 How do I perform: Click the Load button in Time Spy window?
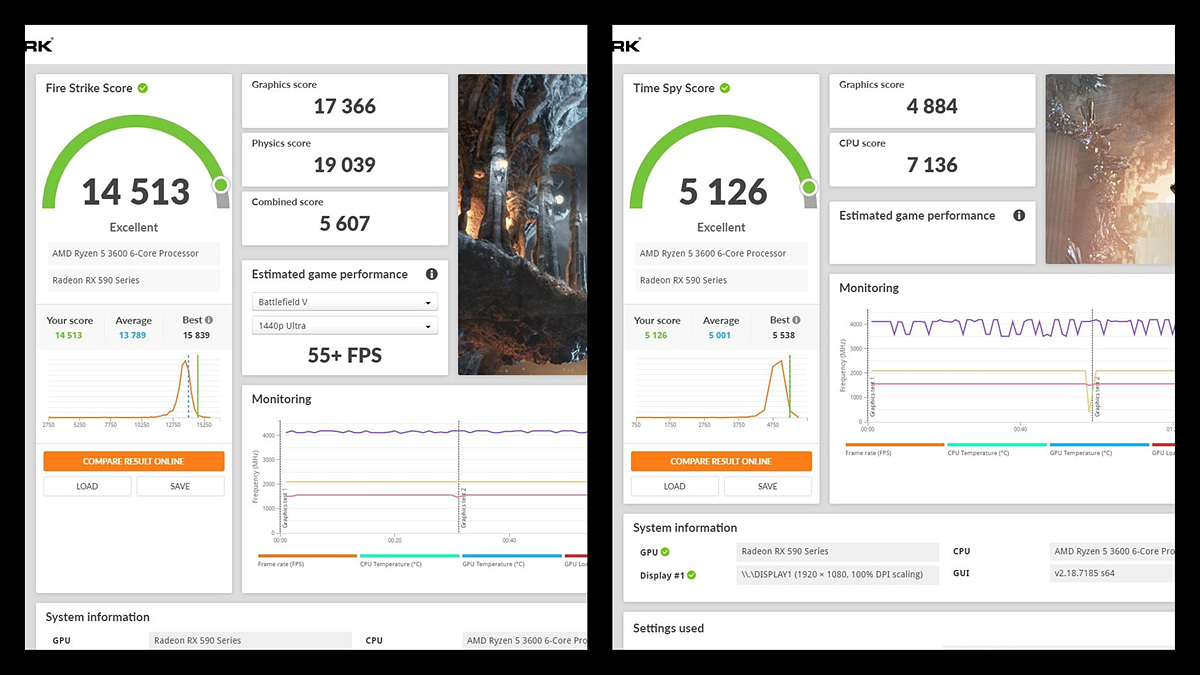pos(674,486)
